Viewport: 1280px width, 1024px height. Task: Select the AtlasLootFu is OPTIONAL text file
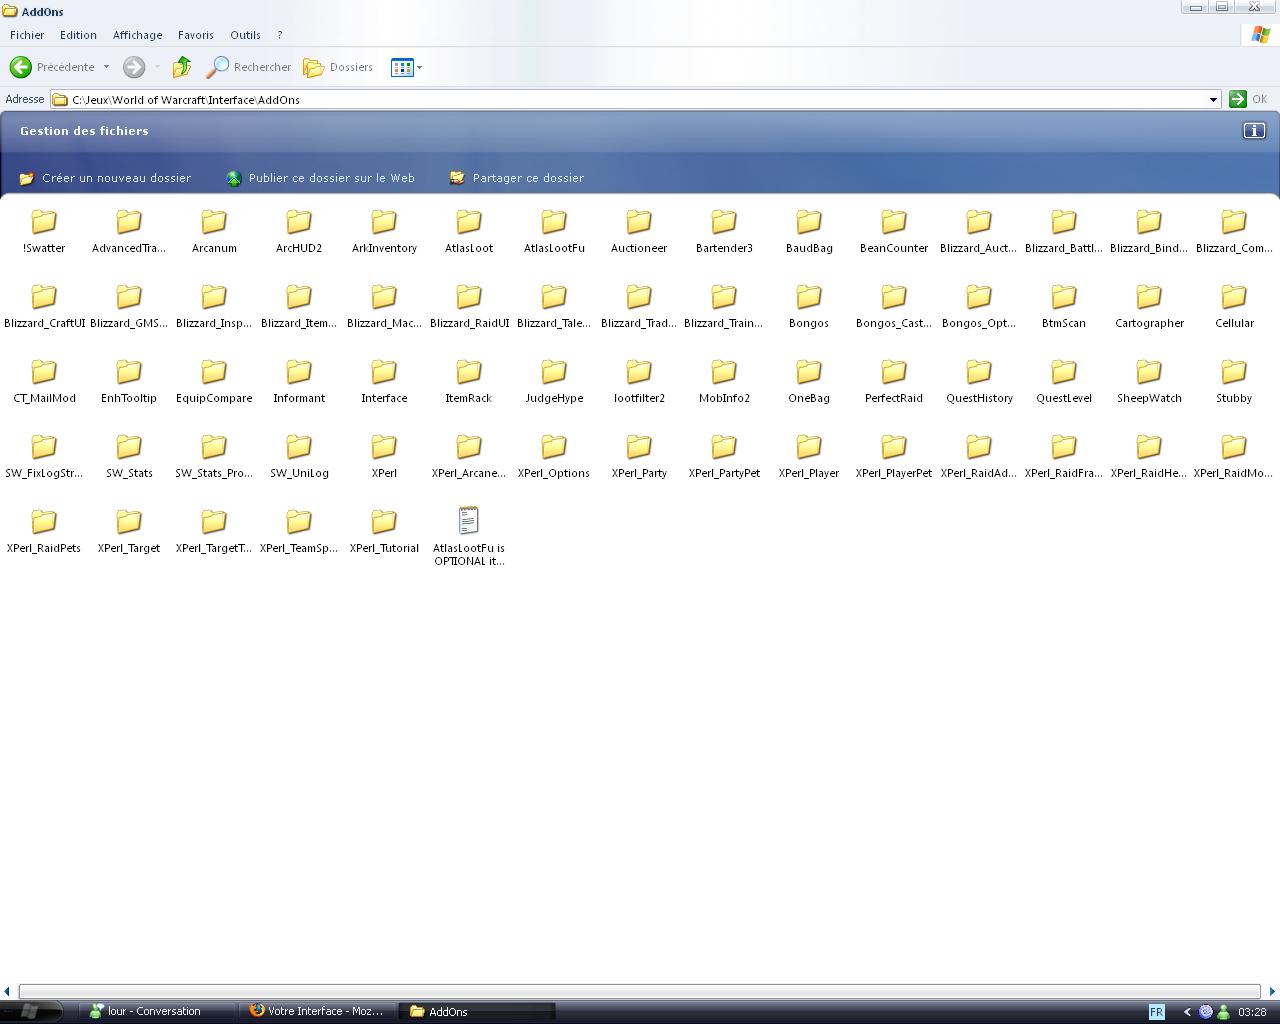[469, 537]
